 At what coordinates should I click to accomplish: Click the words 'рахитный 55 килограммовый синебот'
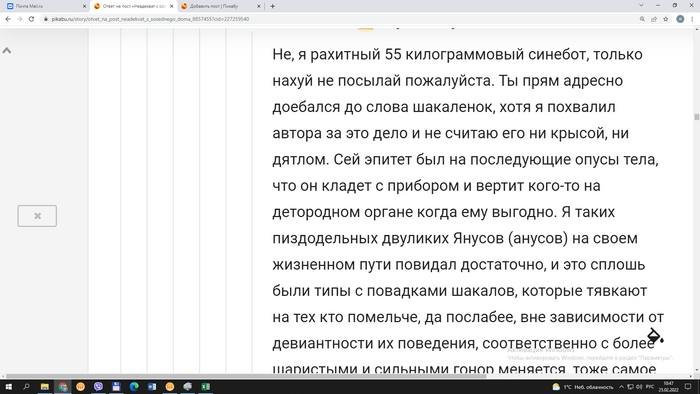tap(448, 55)
